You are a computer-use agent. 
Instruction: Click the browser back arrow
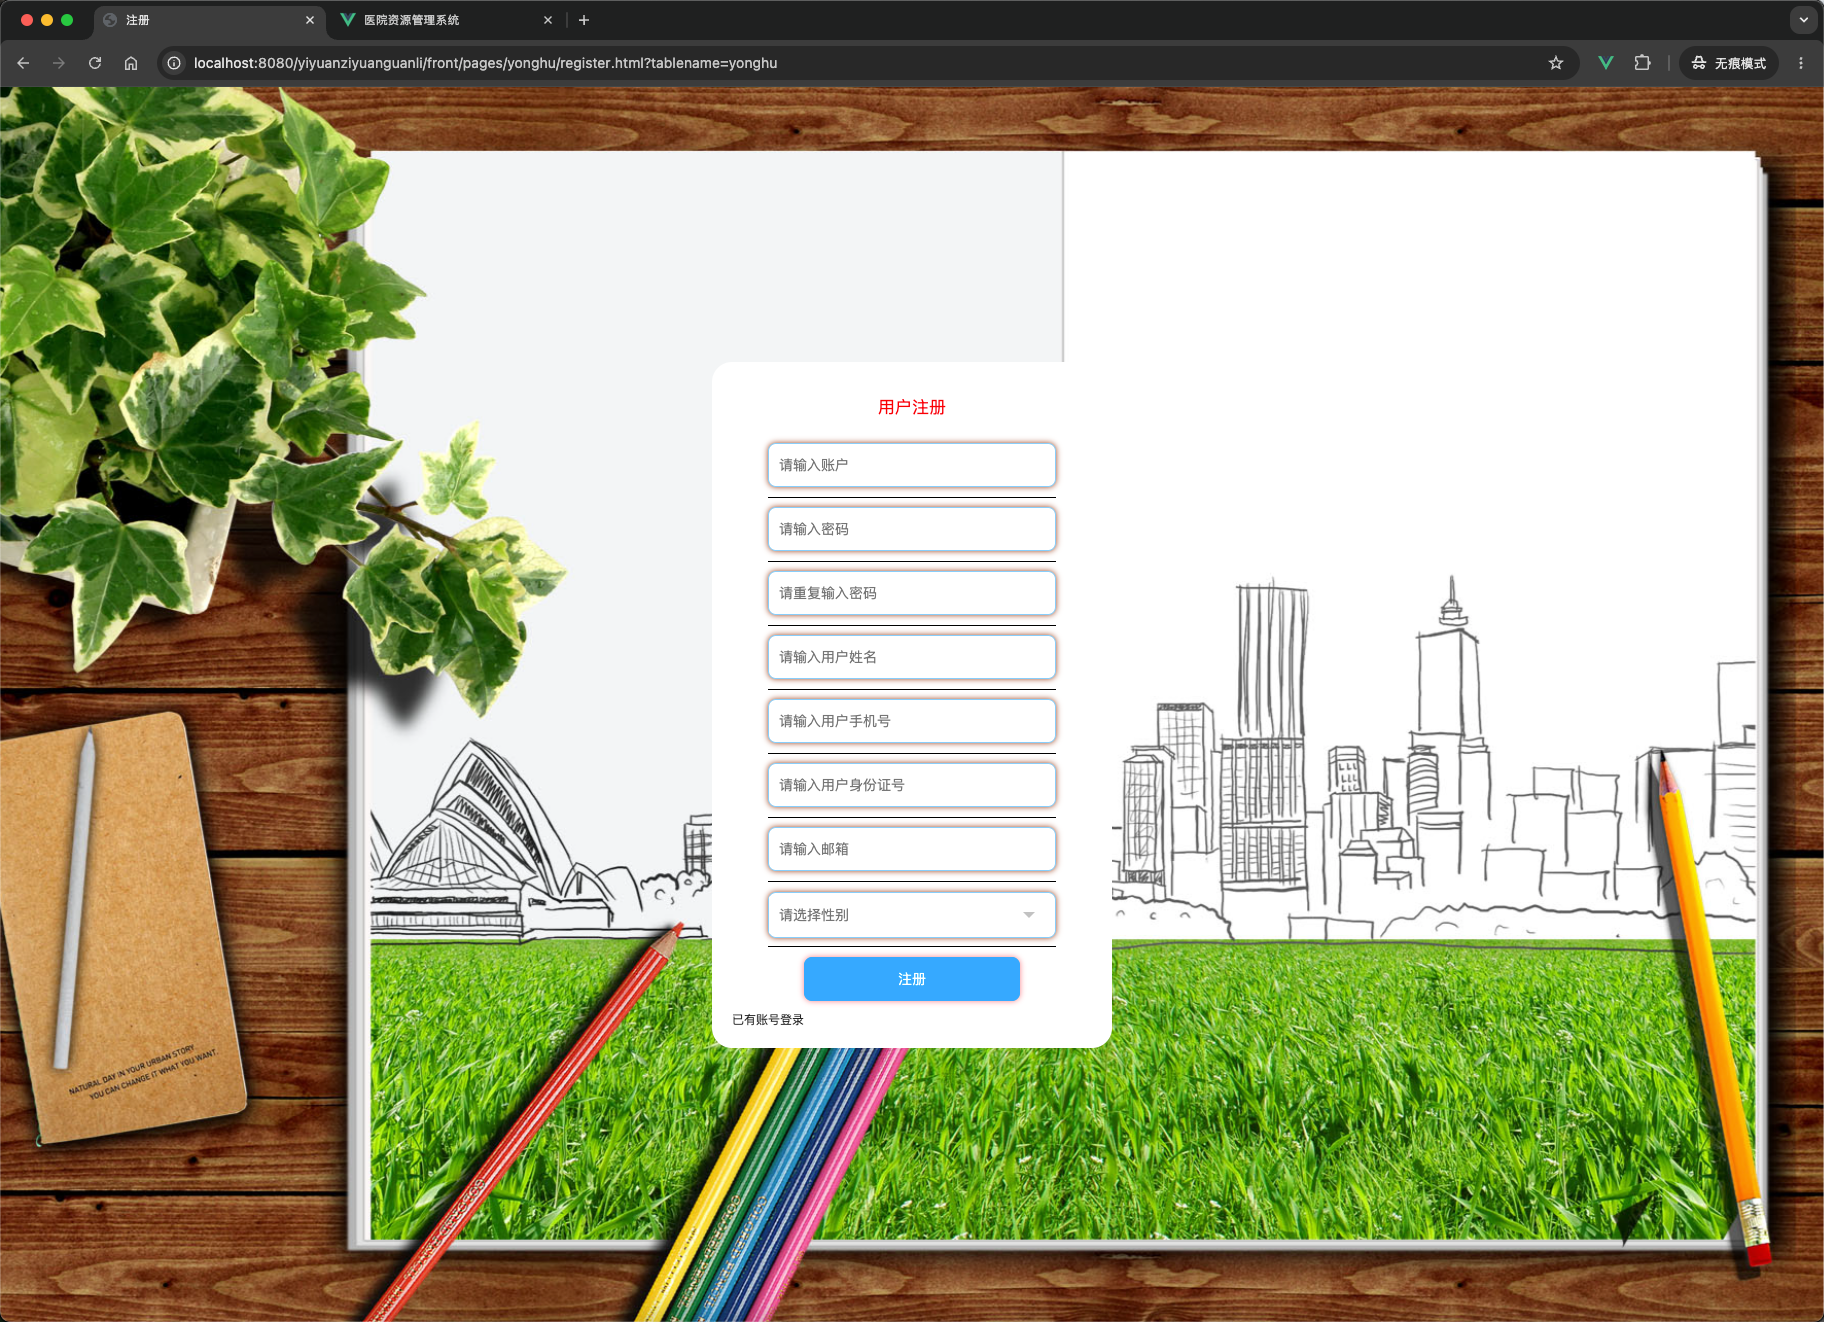coord(23,63)
